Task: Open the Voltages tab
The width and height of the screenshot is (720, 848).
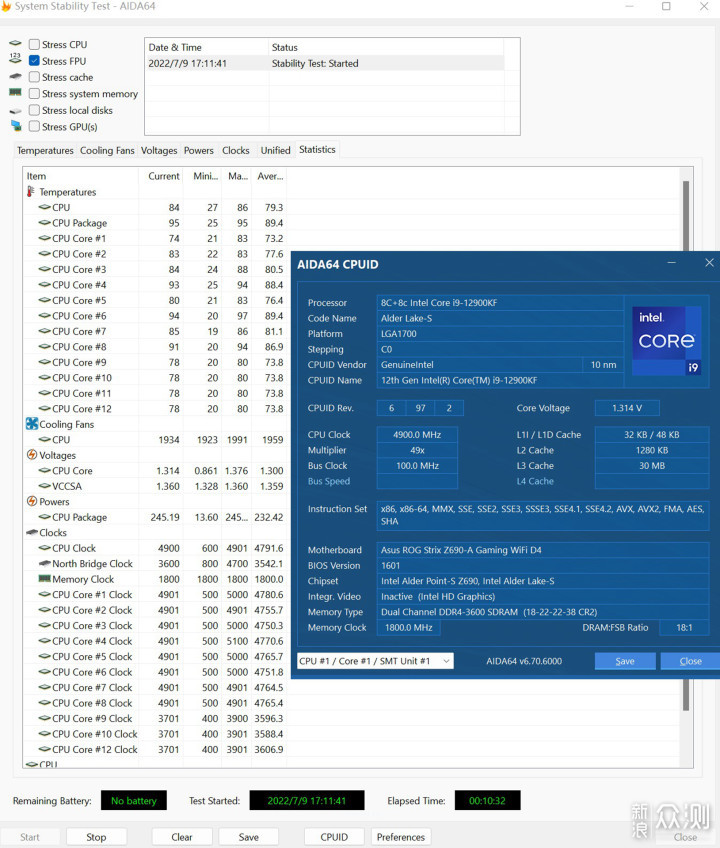Action: tap(159, 150)
